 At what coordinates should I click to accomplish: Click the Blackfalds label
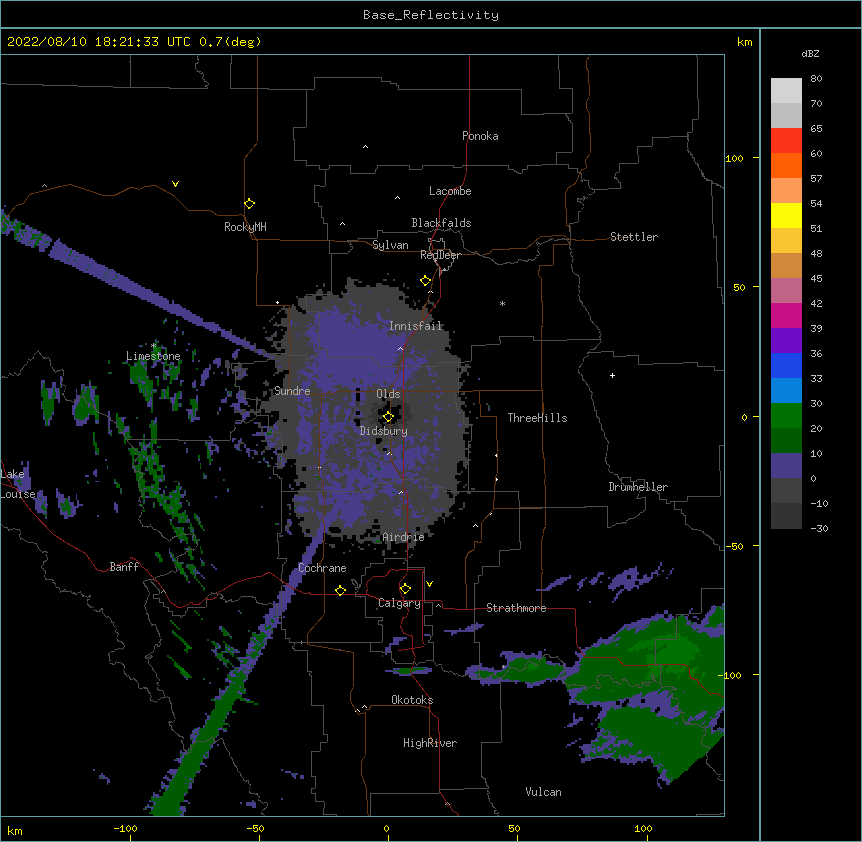click(x=441, y=223)
